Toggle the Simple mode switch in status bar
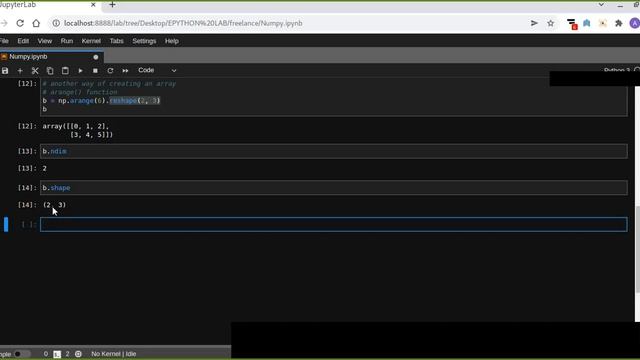640x360 pixels. (22, 354)
